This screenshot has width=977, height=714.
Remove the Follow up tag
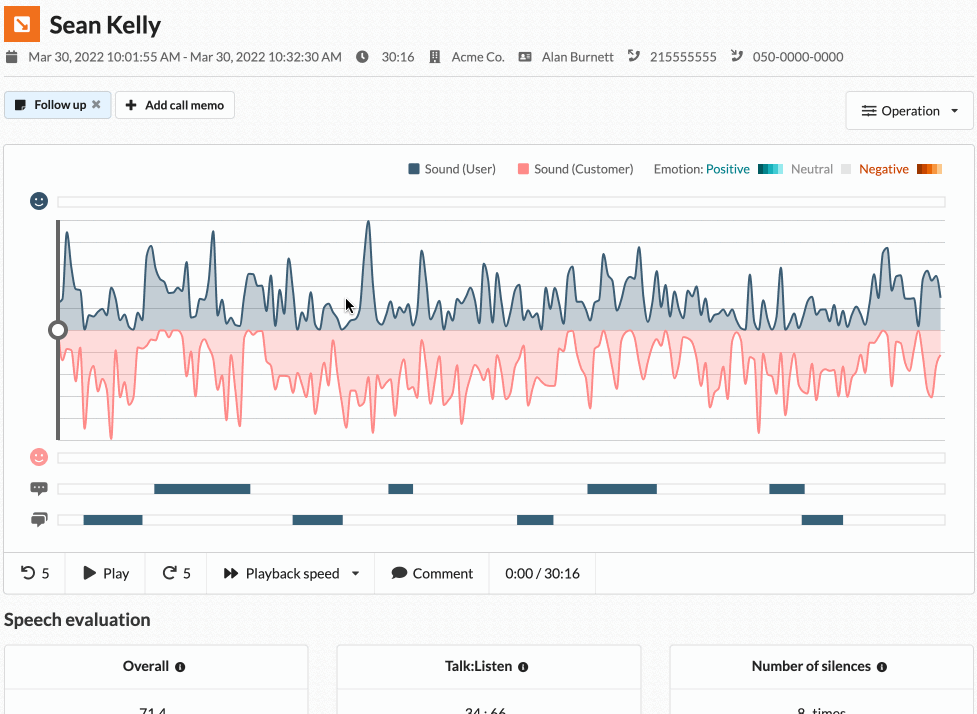tap(96, 105)
